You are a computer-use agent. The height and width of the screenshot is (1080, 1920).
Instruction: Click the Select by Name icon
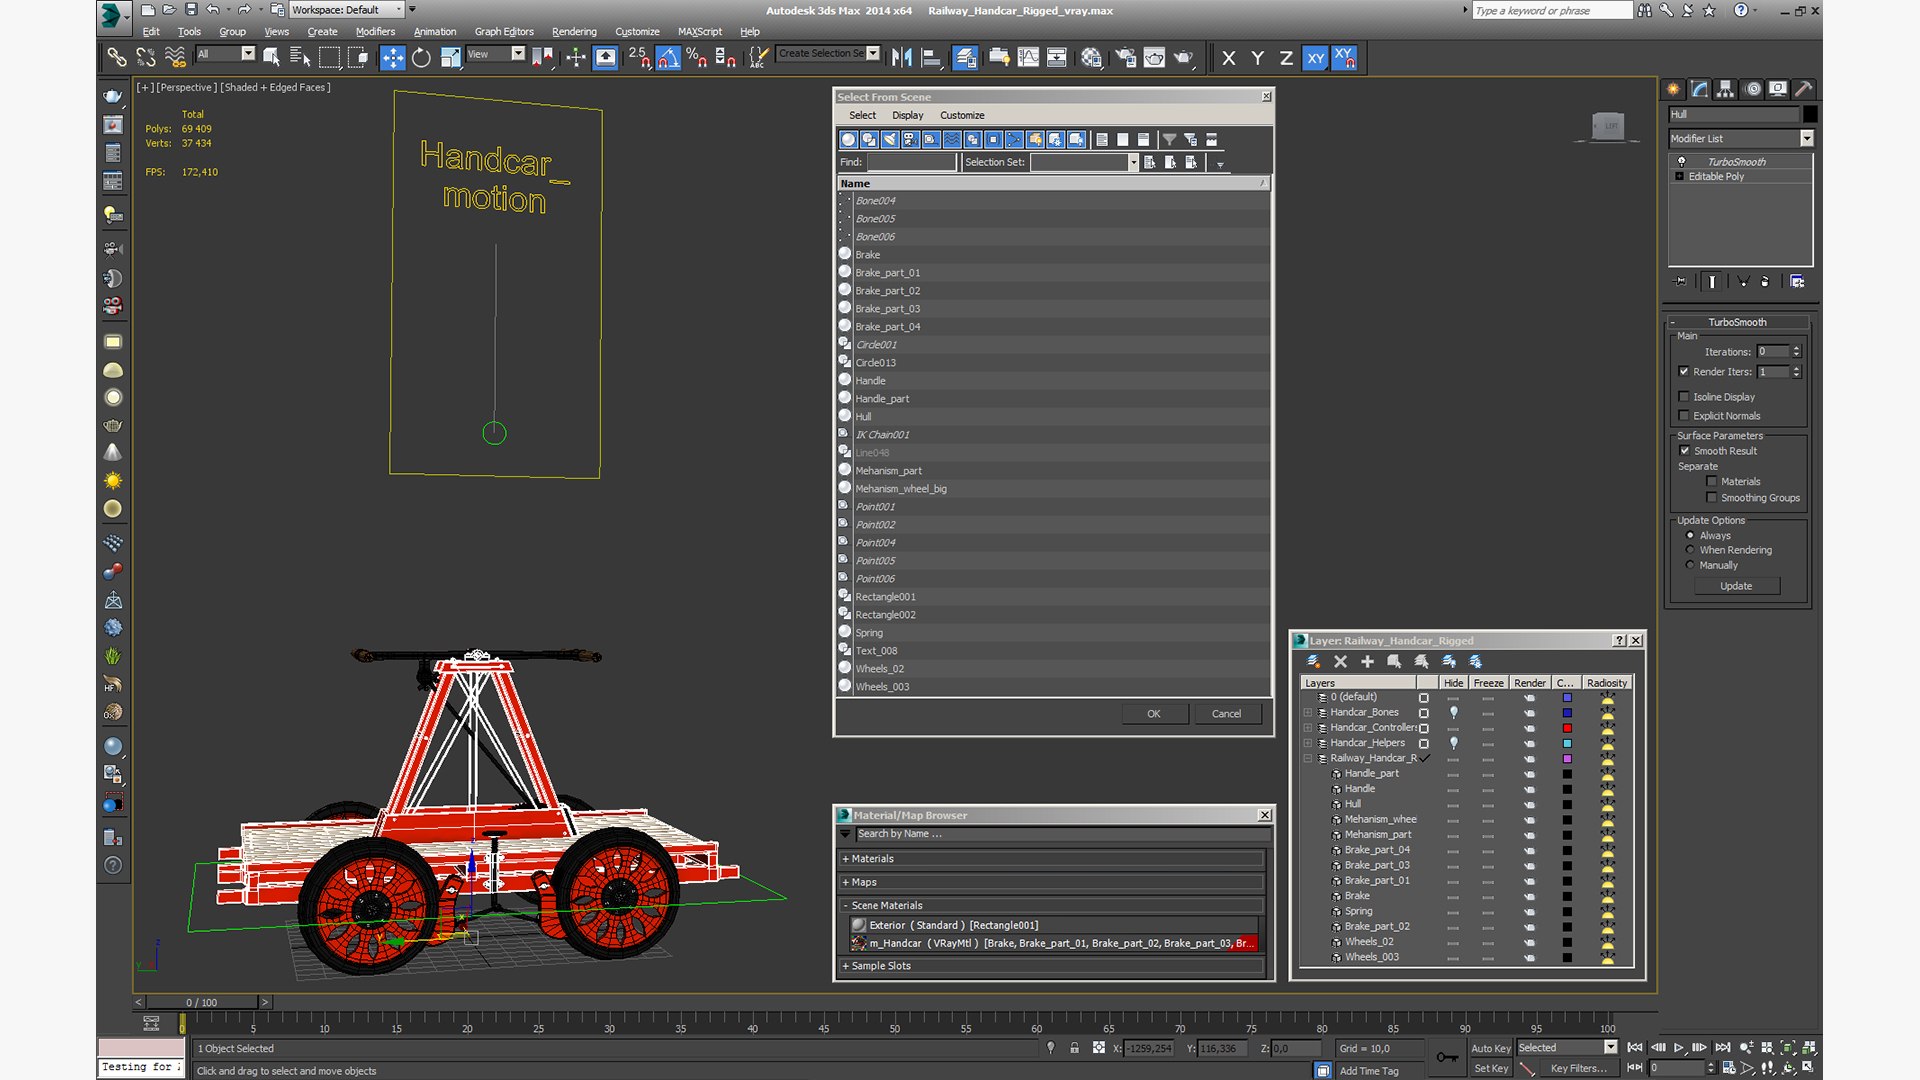(300, 58)
